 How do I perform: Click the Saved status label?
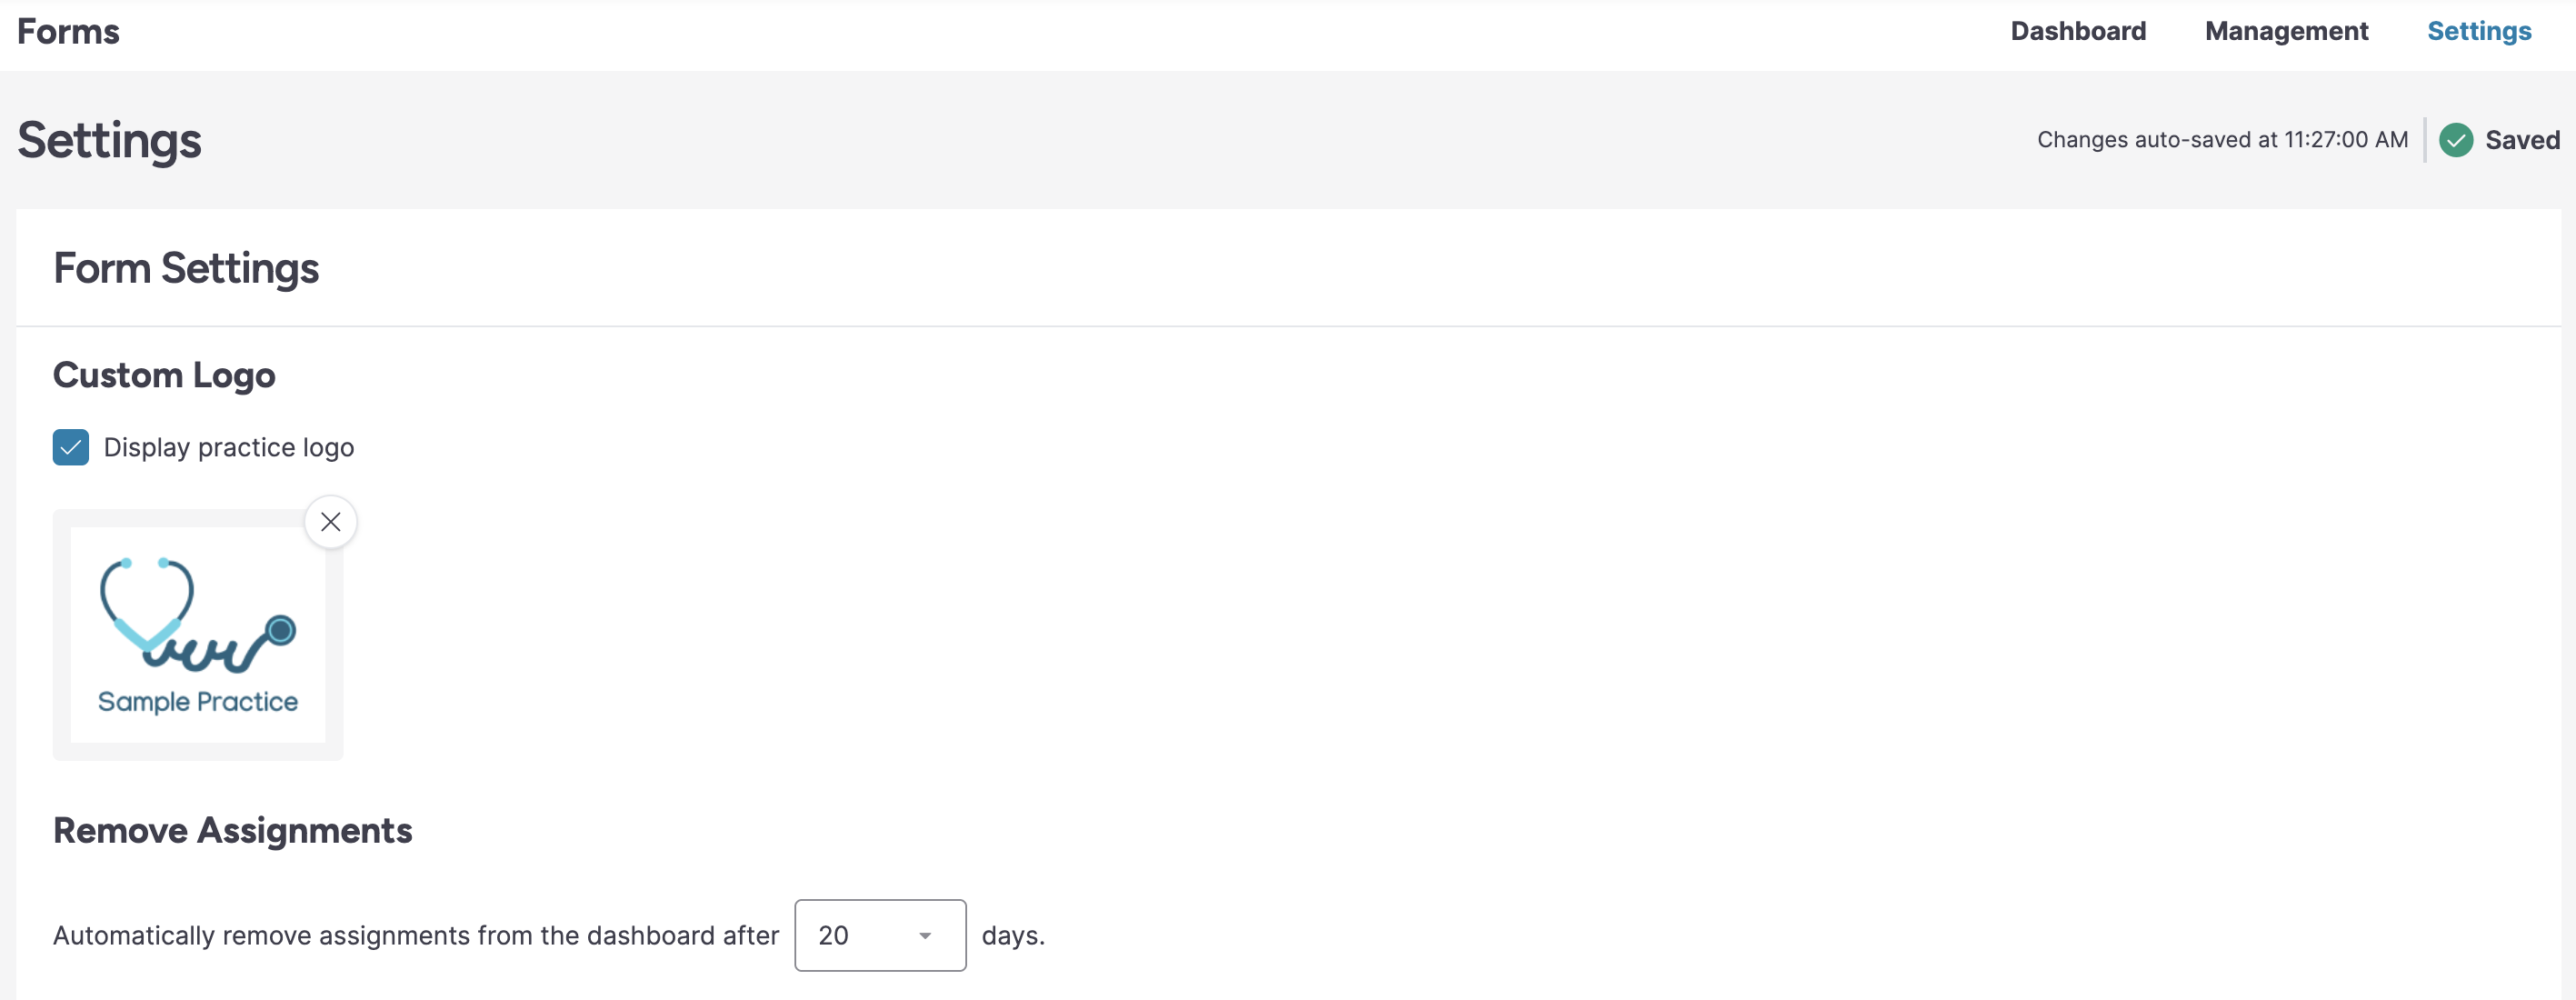point(2521,140)
